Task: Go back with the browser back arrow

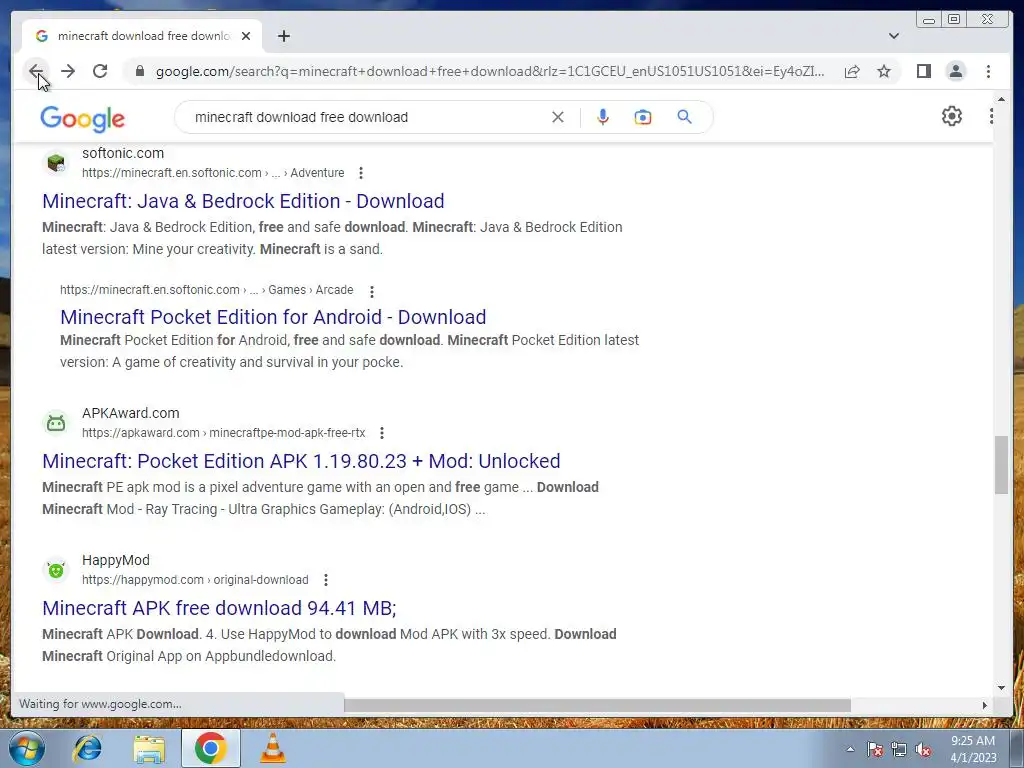Action: 36,71
